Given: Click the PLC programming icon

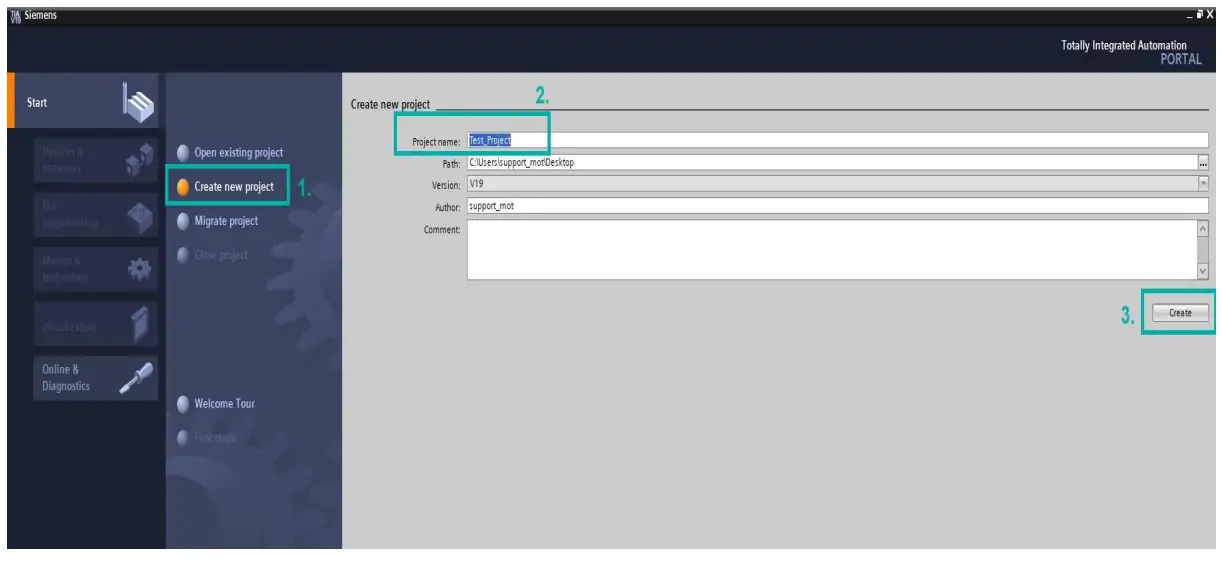Looking at the screenshot, I should coord(140,214).
